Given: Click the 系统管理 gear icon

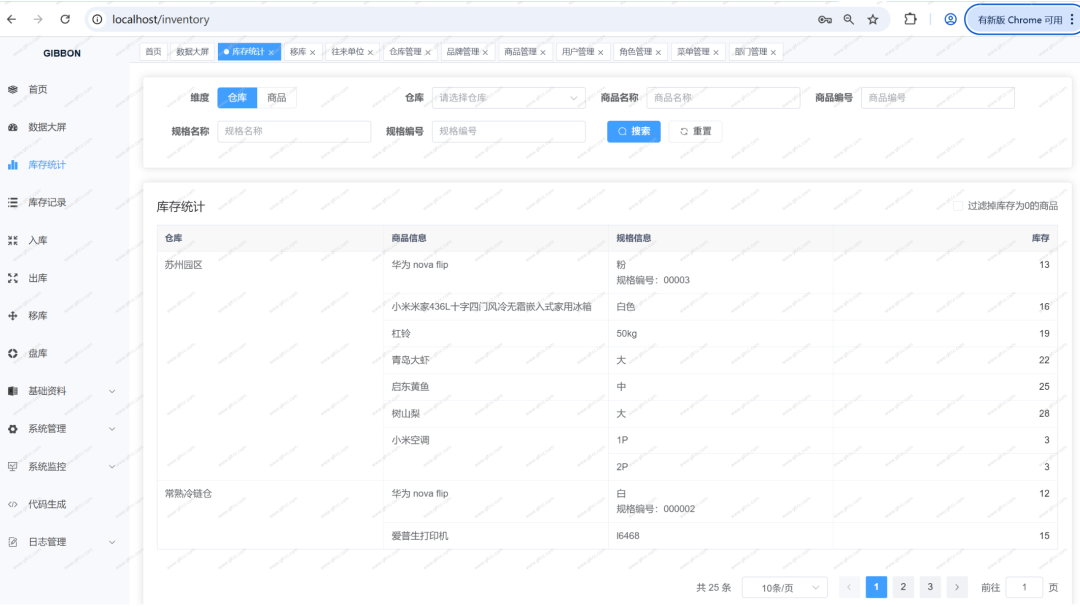Looking at the screenshot, I should click(12, 429).
